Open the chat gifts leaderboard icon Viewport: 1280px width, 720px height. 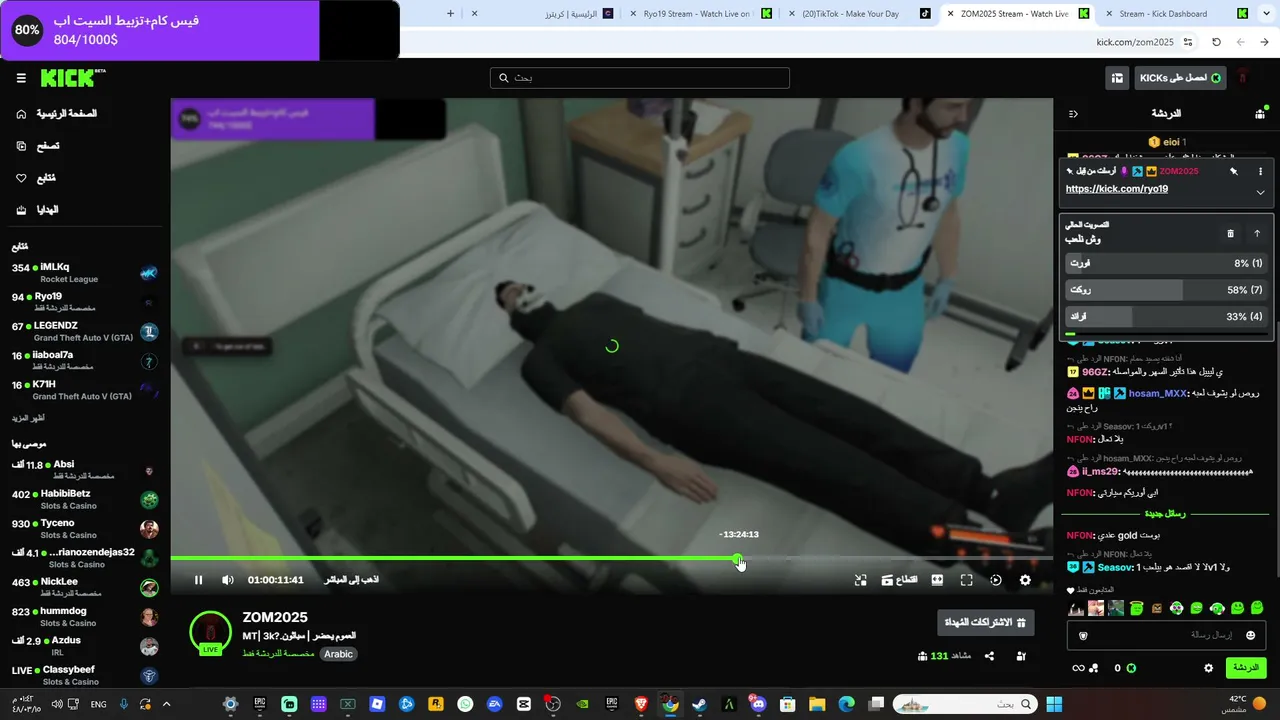pos(1260,114)
